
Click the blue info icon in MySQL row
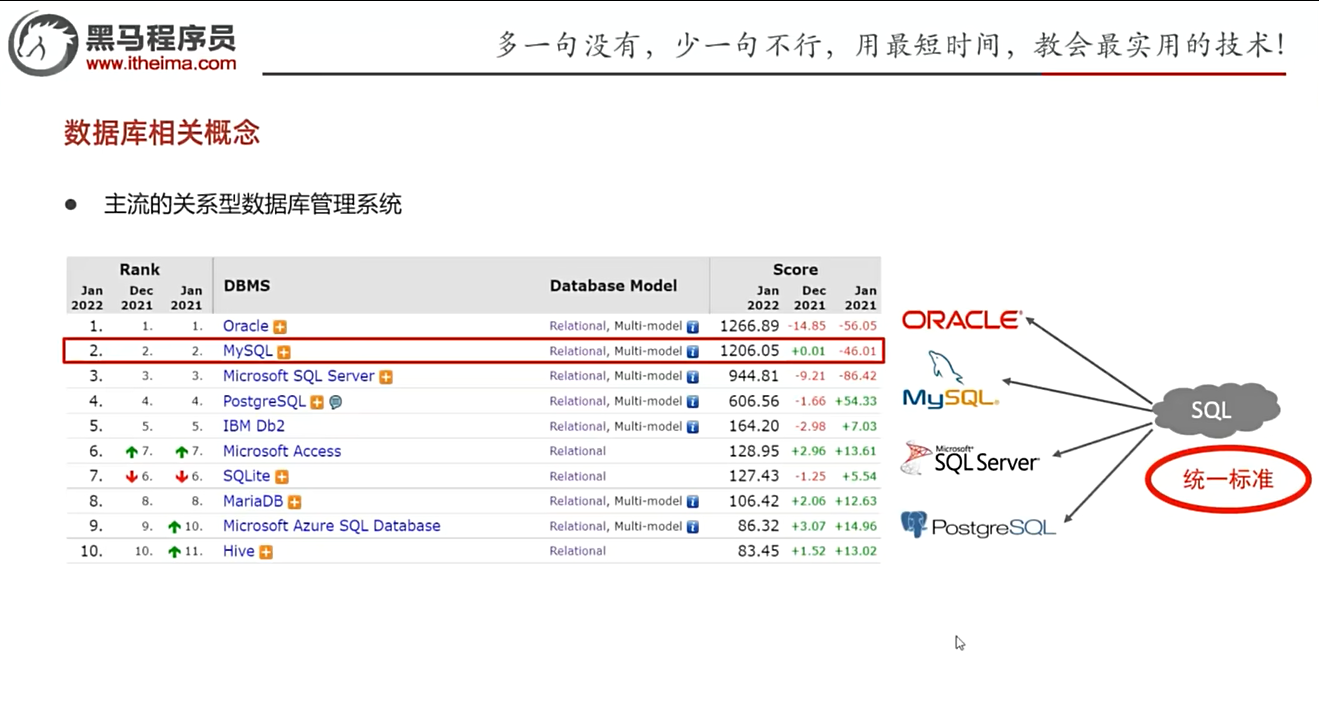692,352
